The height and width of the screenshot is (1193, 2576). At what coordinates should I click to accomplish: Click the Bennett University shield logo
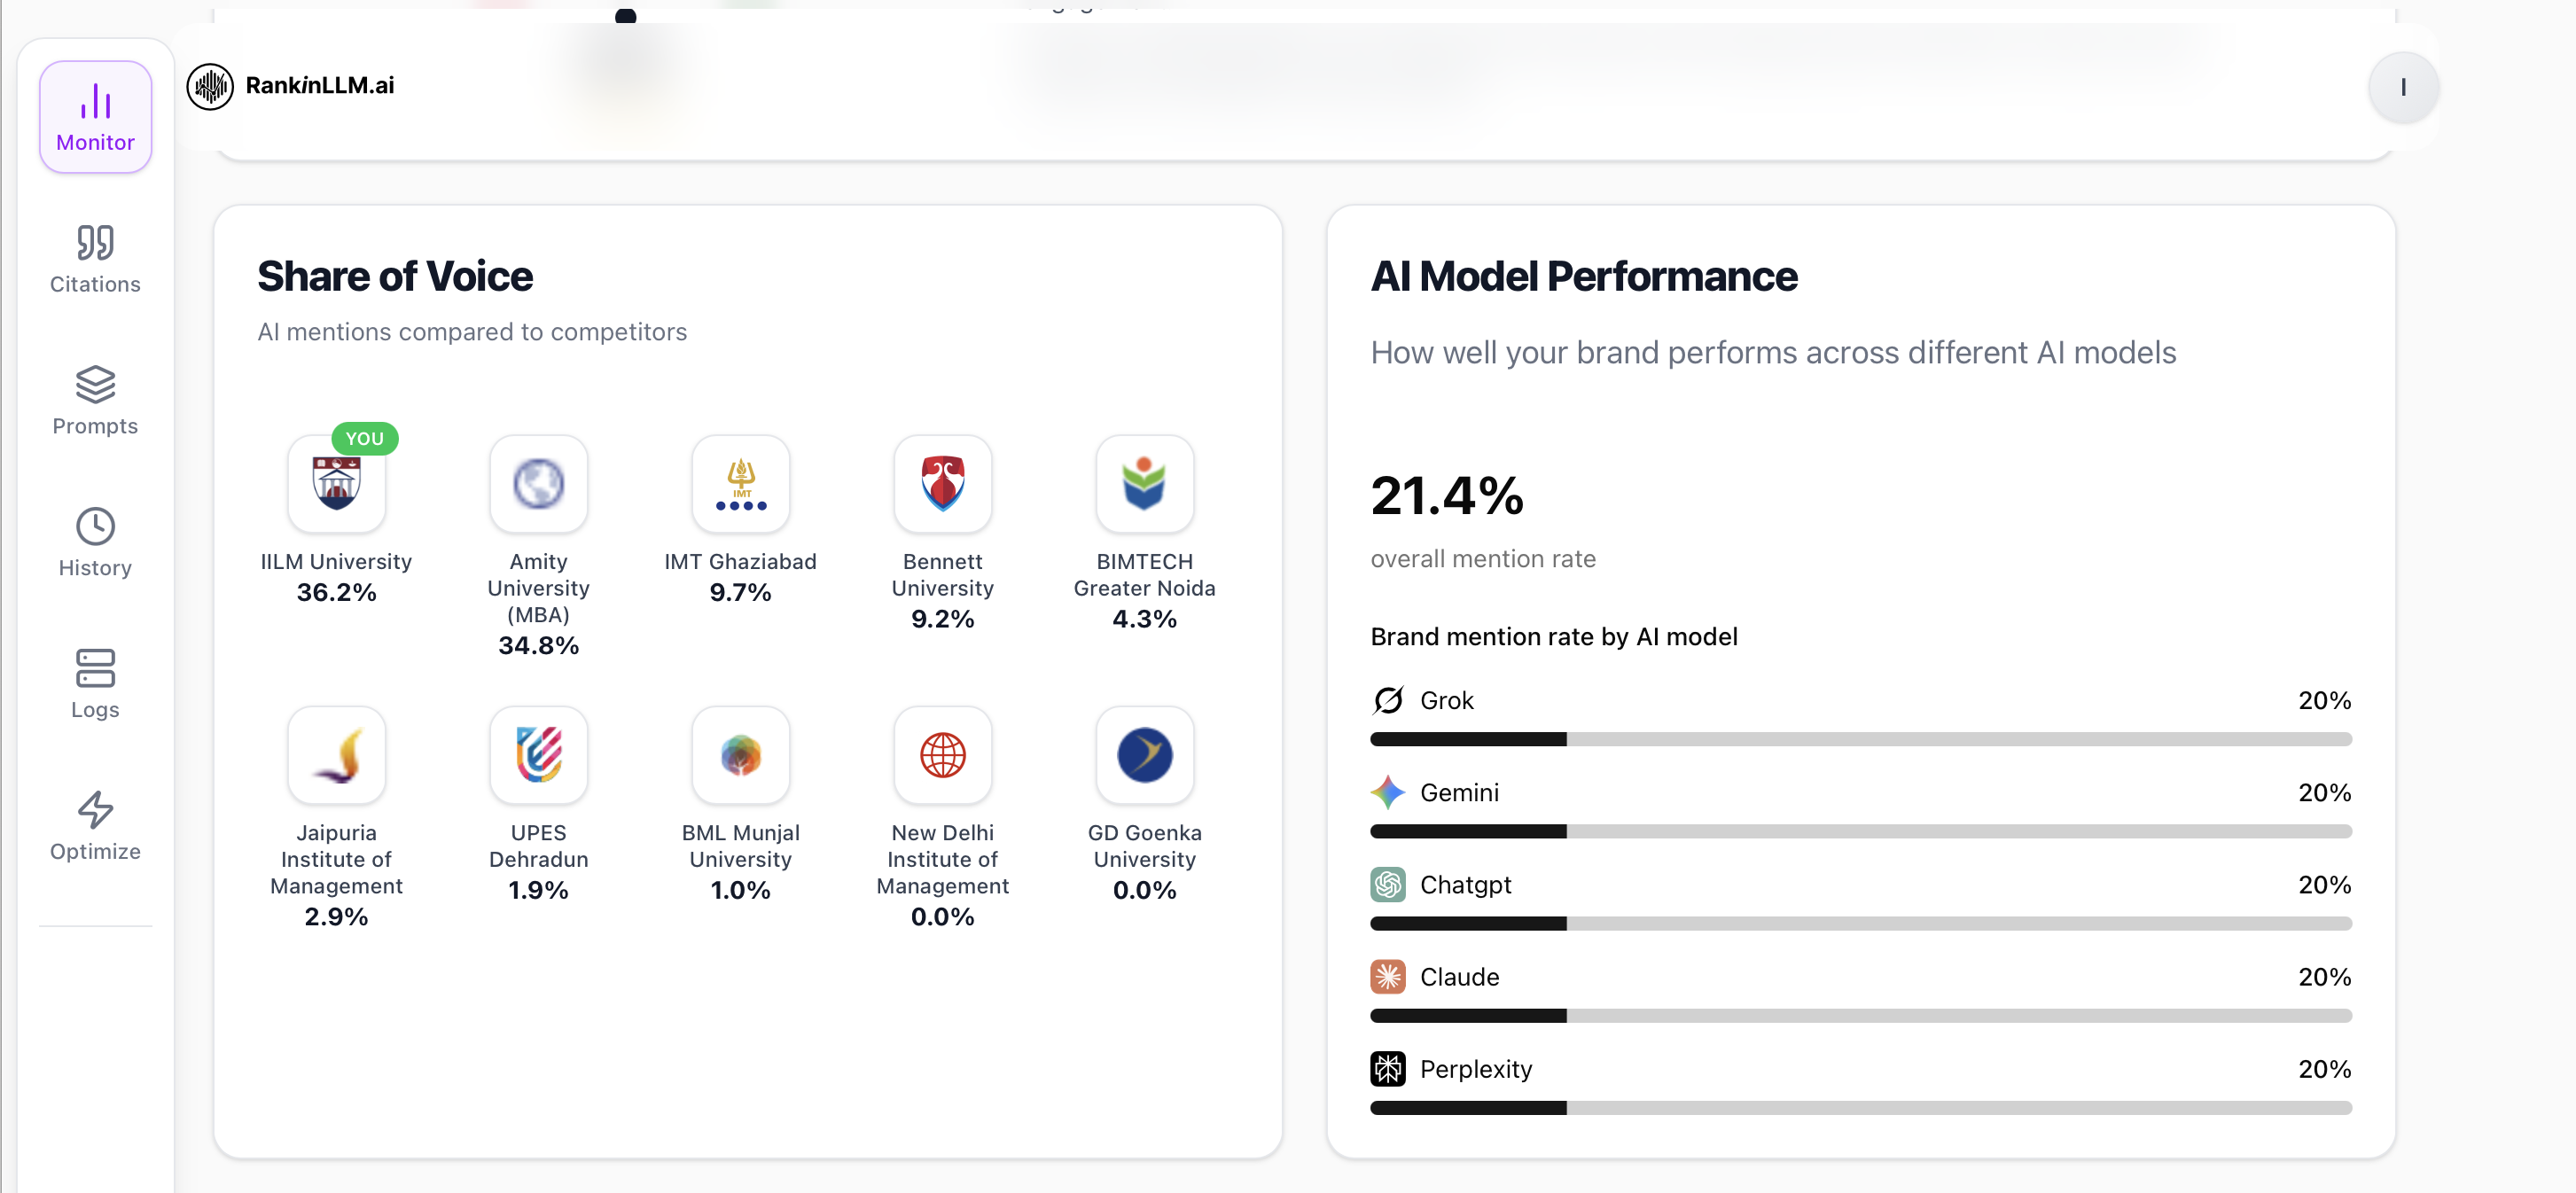[942, 483]
